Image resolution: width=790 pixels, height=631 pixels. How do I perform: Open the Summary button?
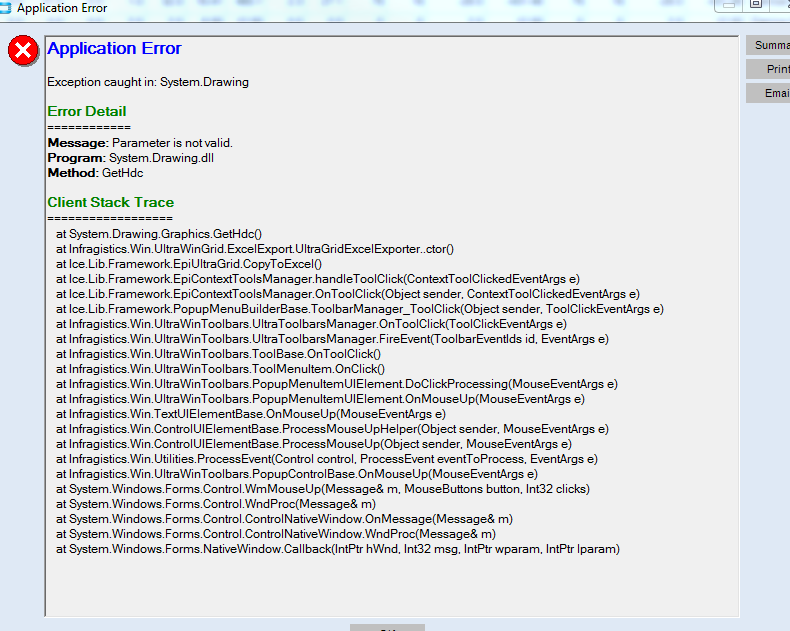coord(768,45)
